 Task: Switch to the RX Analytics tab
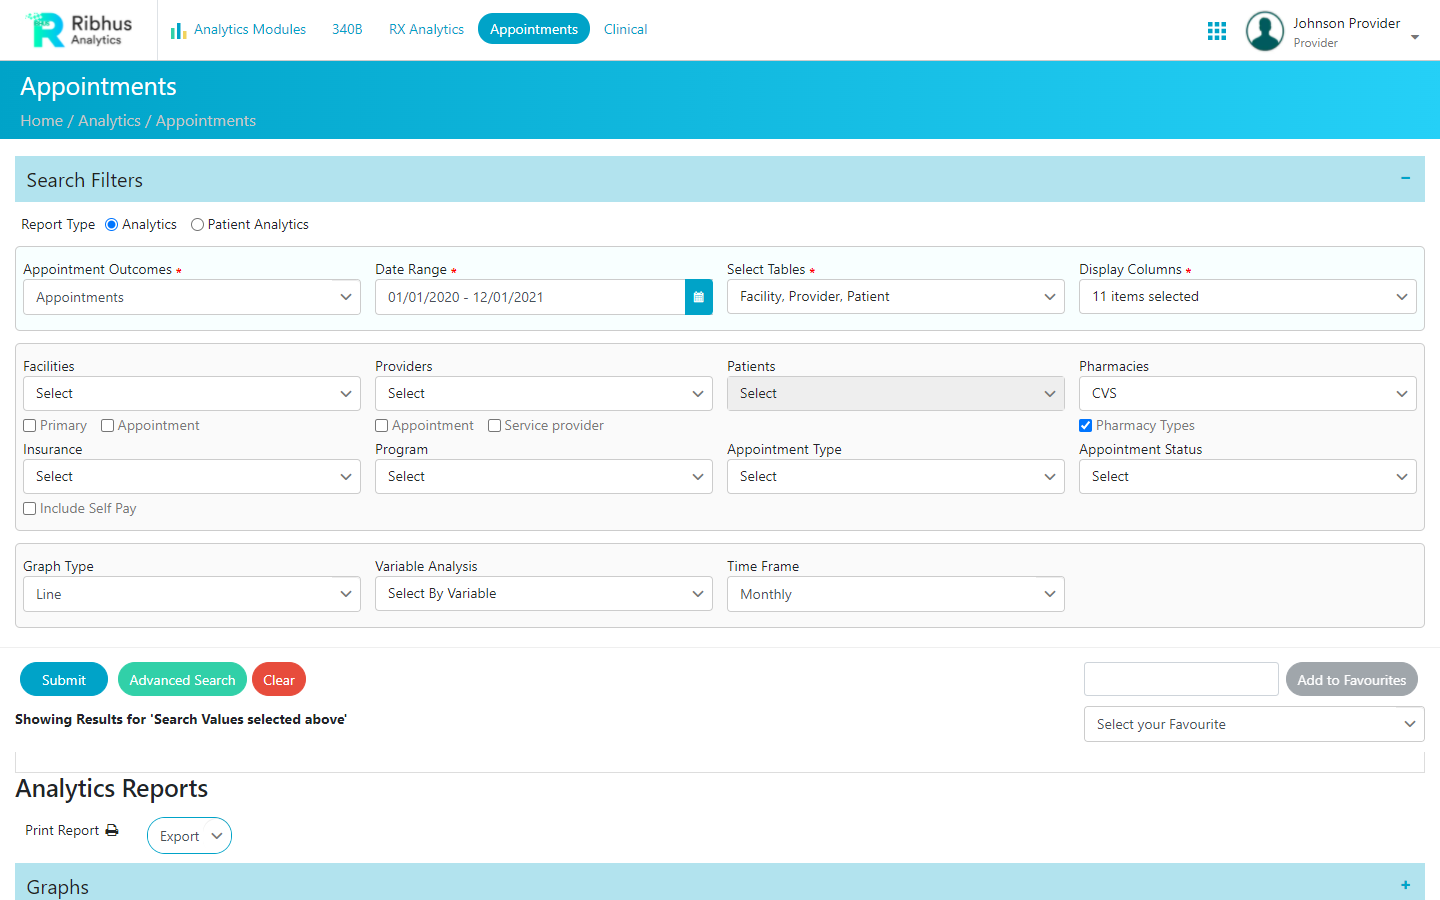point(426,29)
